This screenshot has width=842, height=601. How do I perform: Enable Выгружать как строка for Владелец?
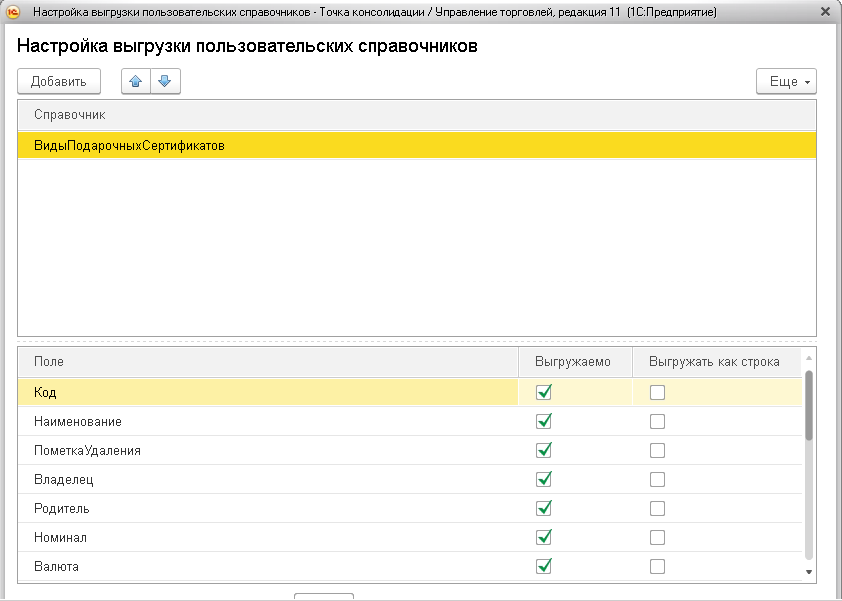657,480
